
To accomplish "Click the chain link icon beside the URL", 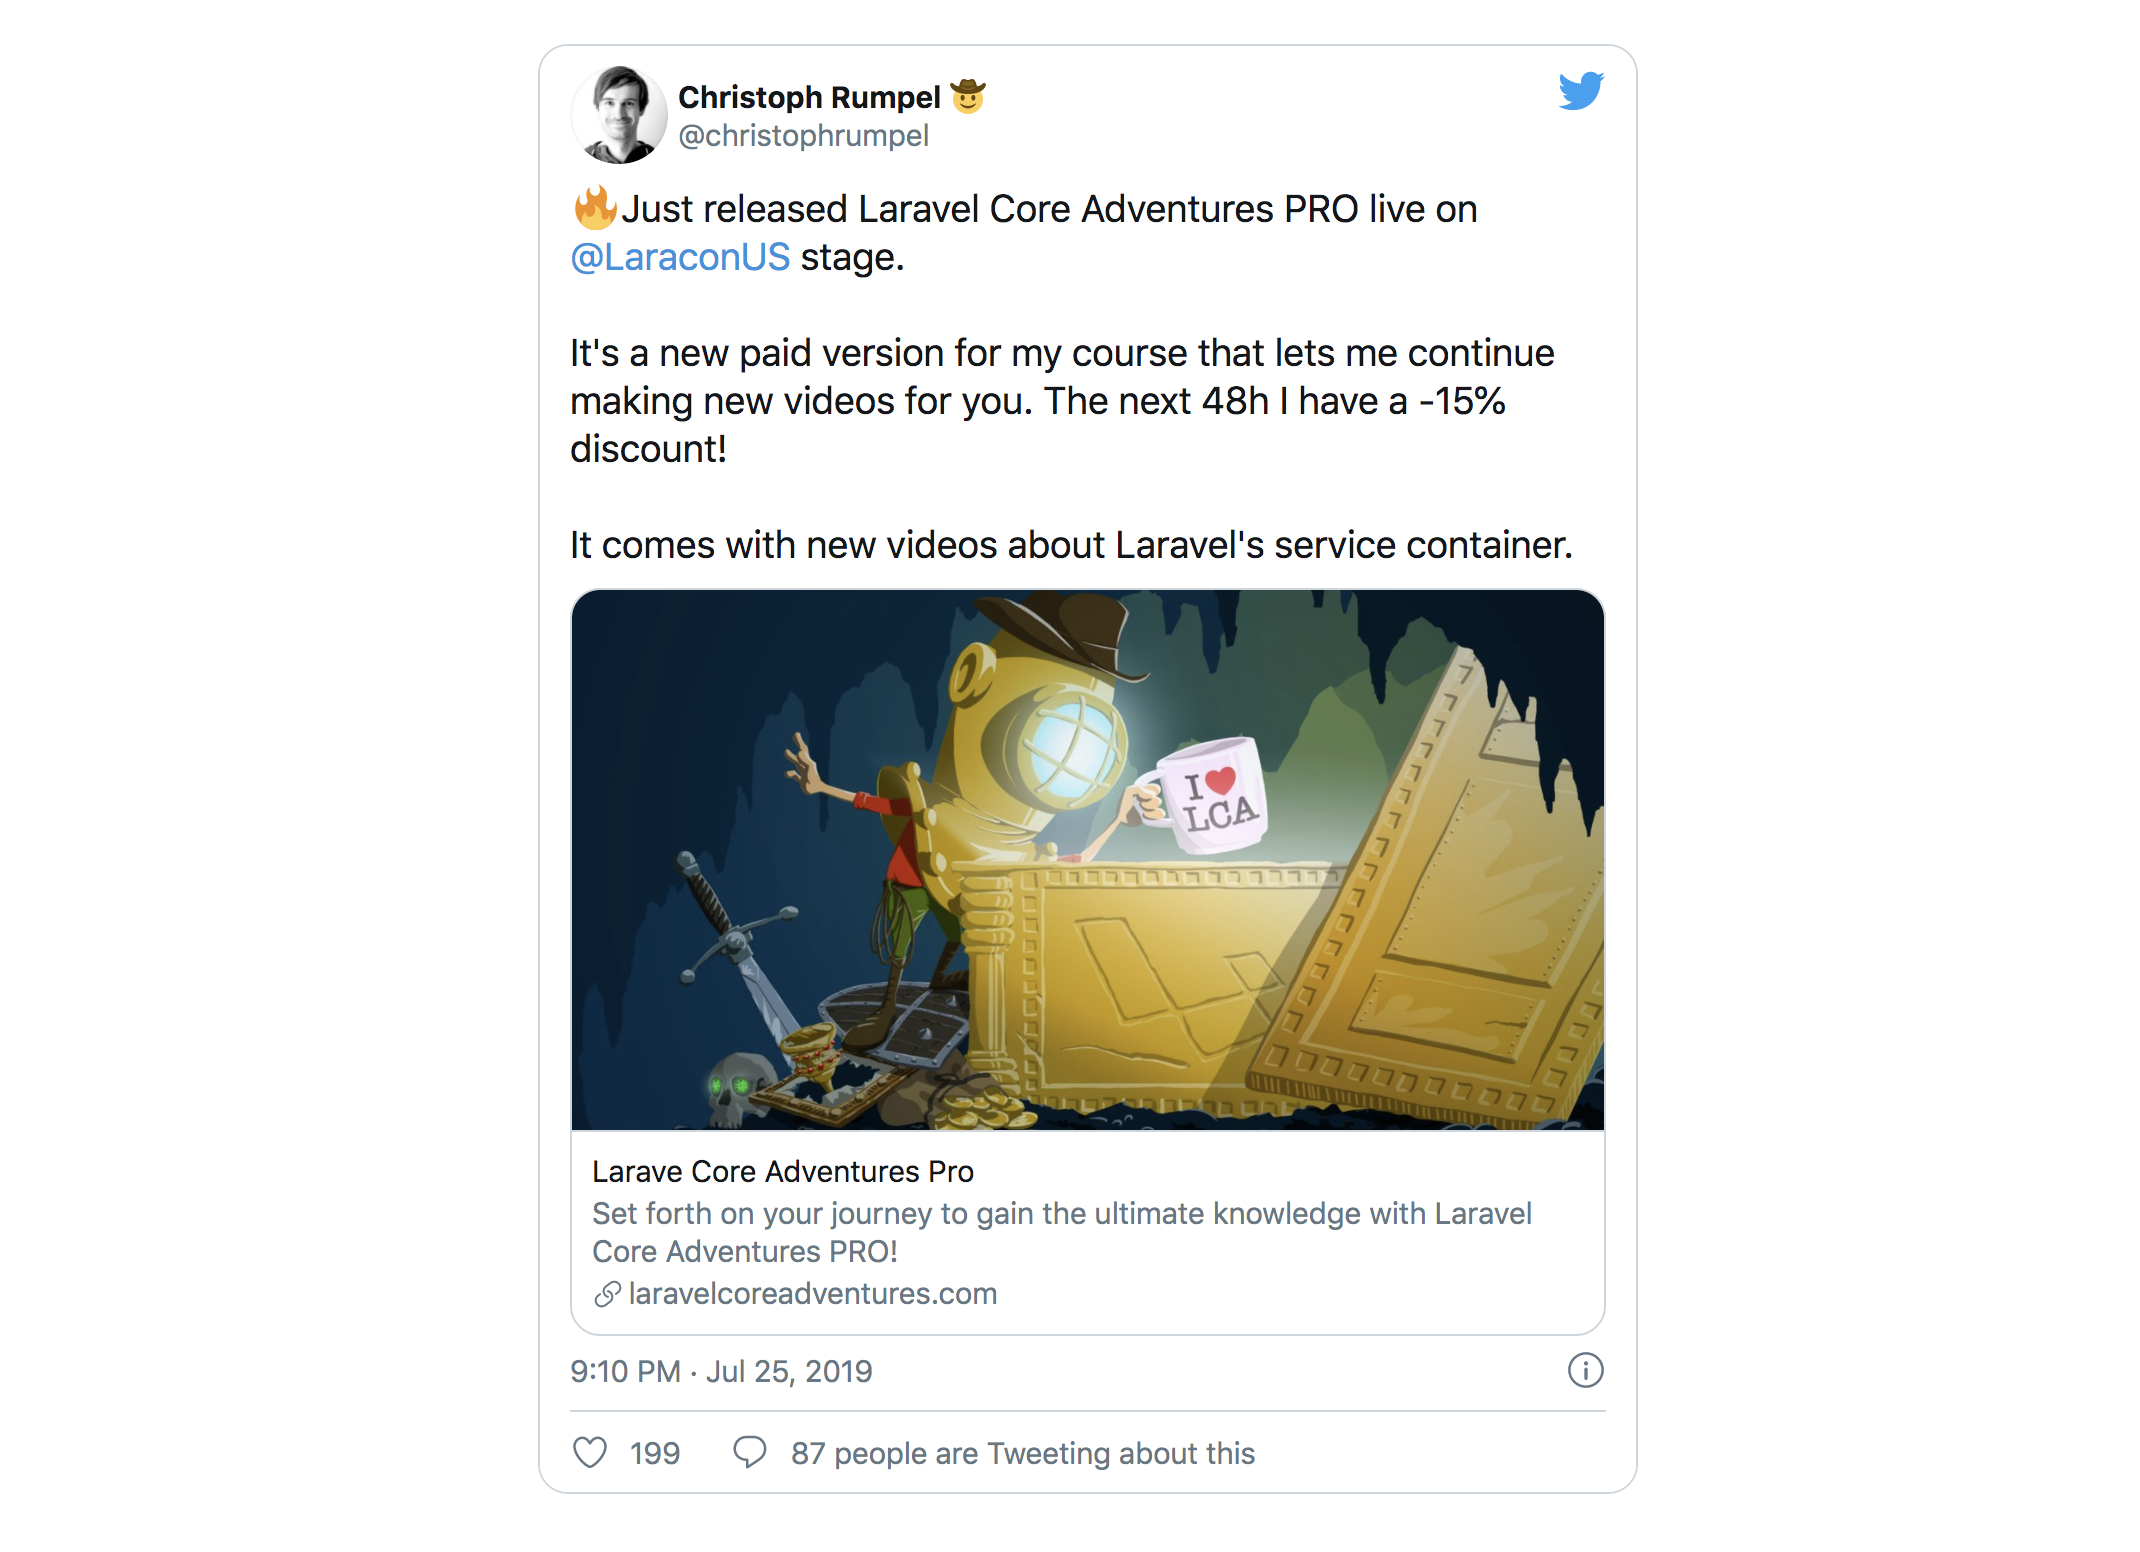I will click(x=607, y=1294).
